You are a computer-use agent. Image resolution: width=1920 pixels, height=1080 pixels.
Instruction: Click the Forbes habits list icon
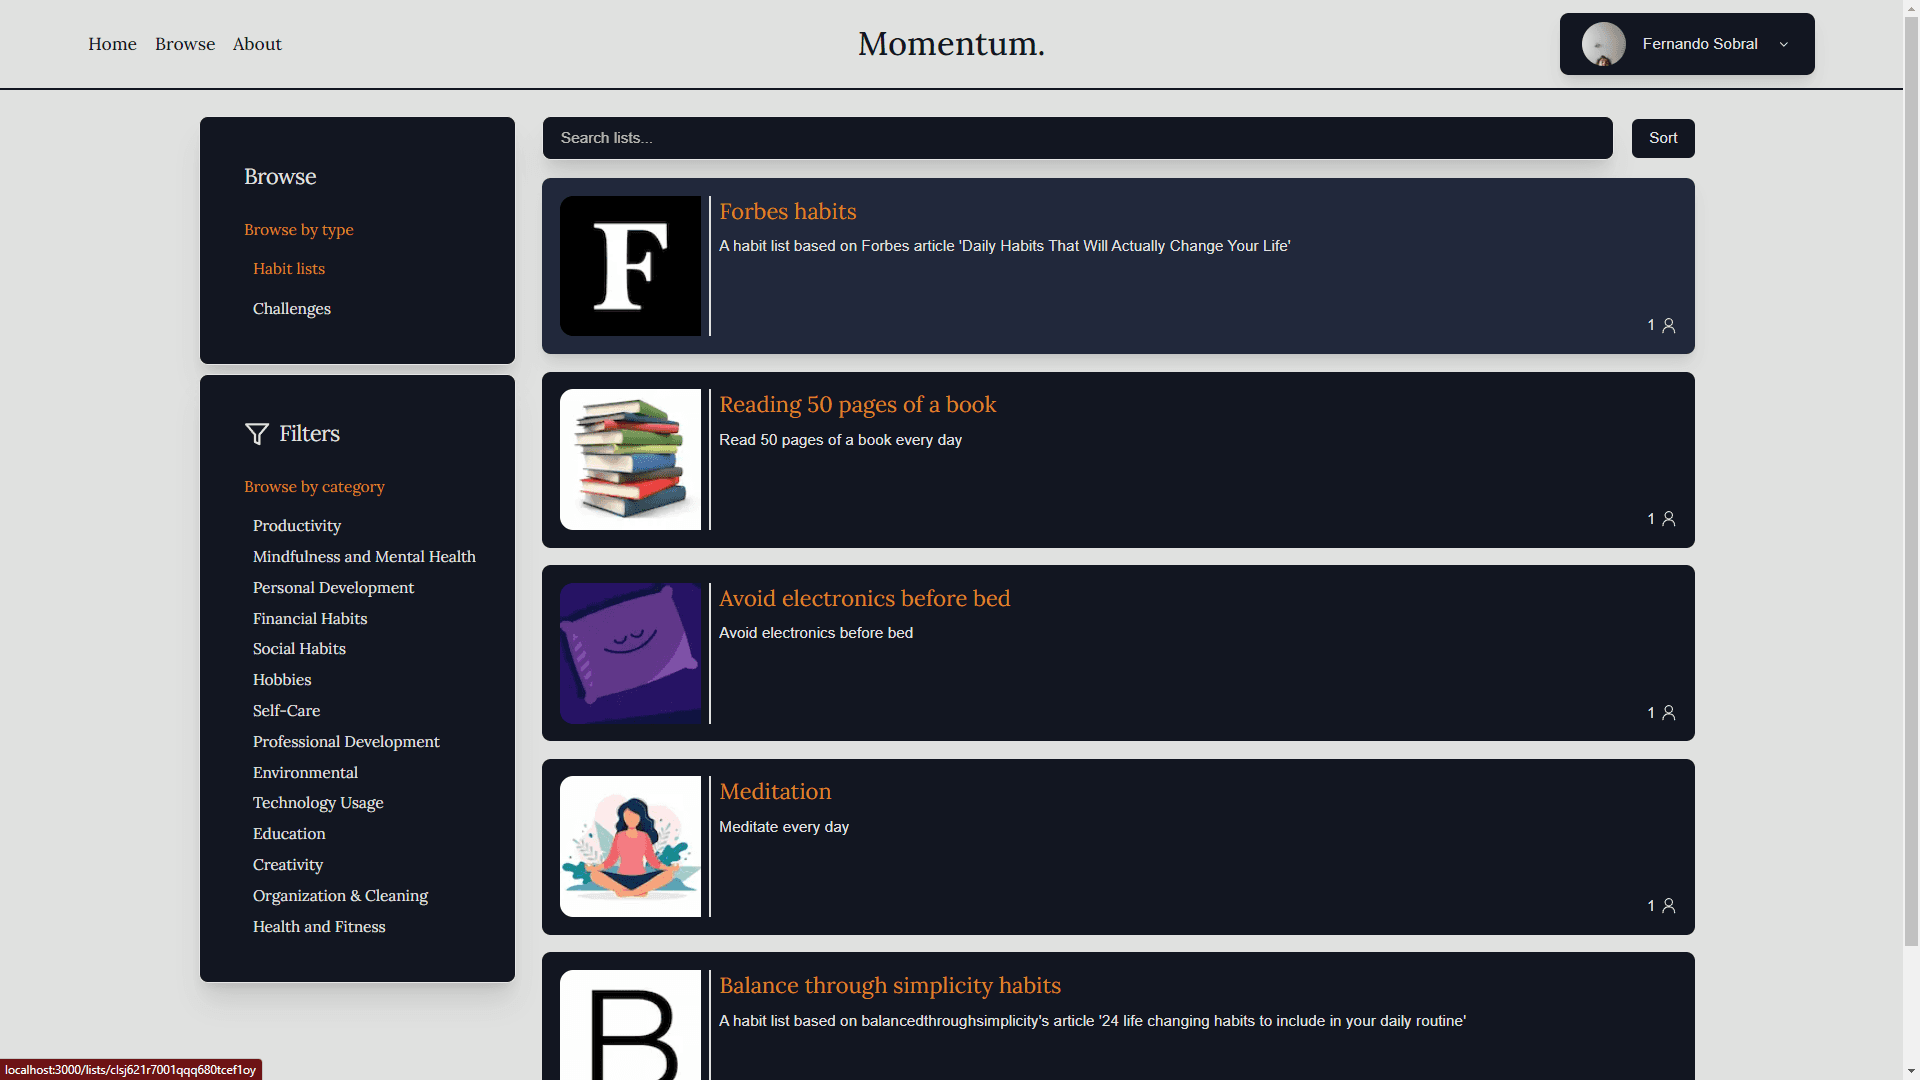pos(629,265)
